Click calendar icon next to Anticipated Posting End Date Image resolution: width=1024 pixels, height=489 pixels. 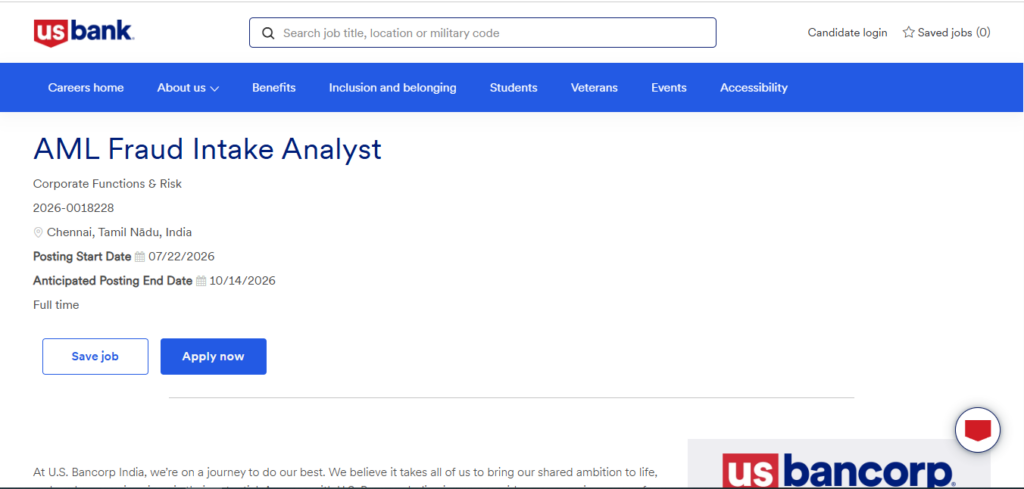click(x=201, y=281)
